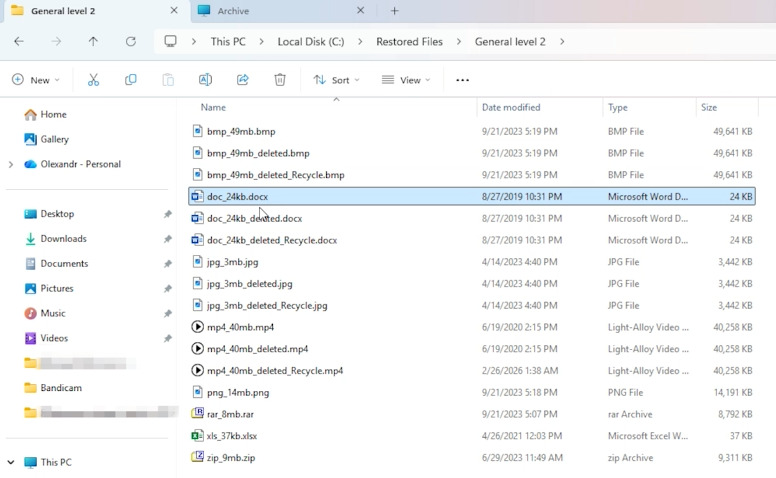776x478 pixels.
Task: Click the archive icon of rar_8mb.rar
Action: pos(197,413)
